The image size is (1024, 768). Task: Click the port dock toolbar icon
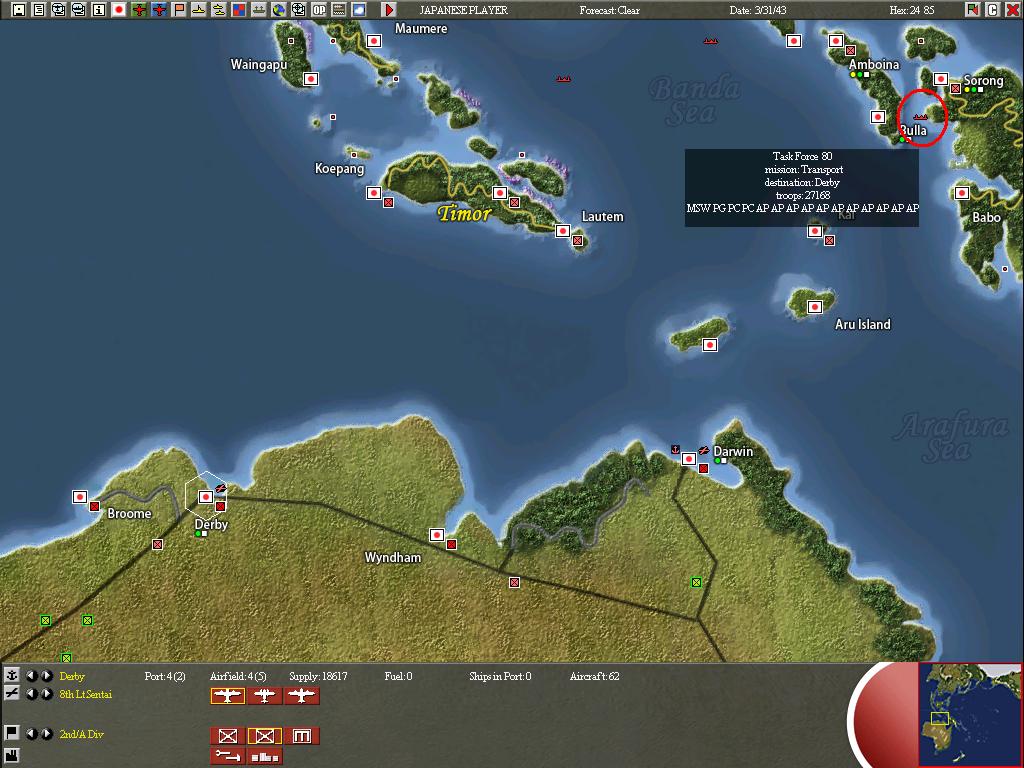tap(259, 10)
